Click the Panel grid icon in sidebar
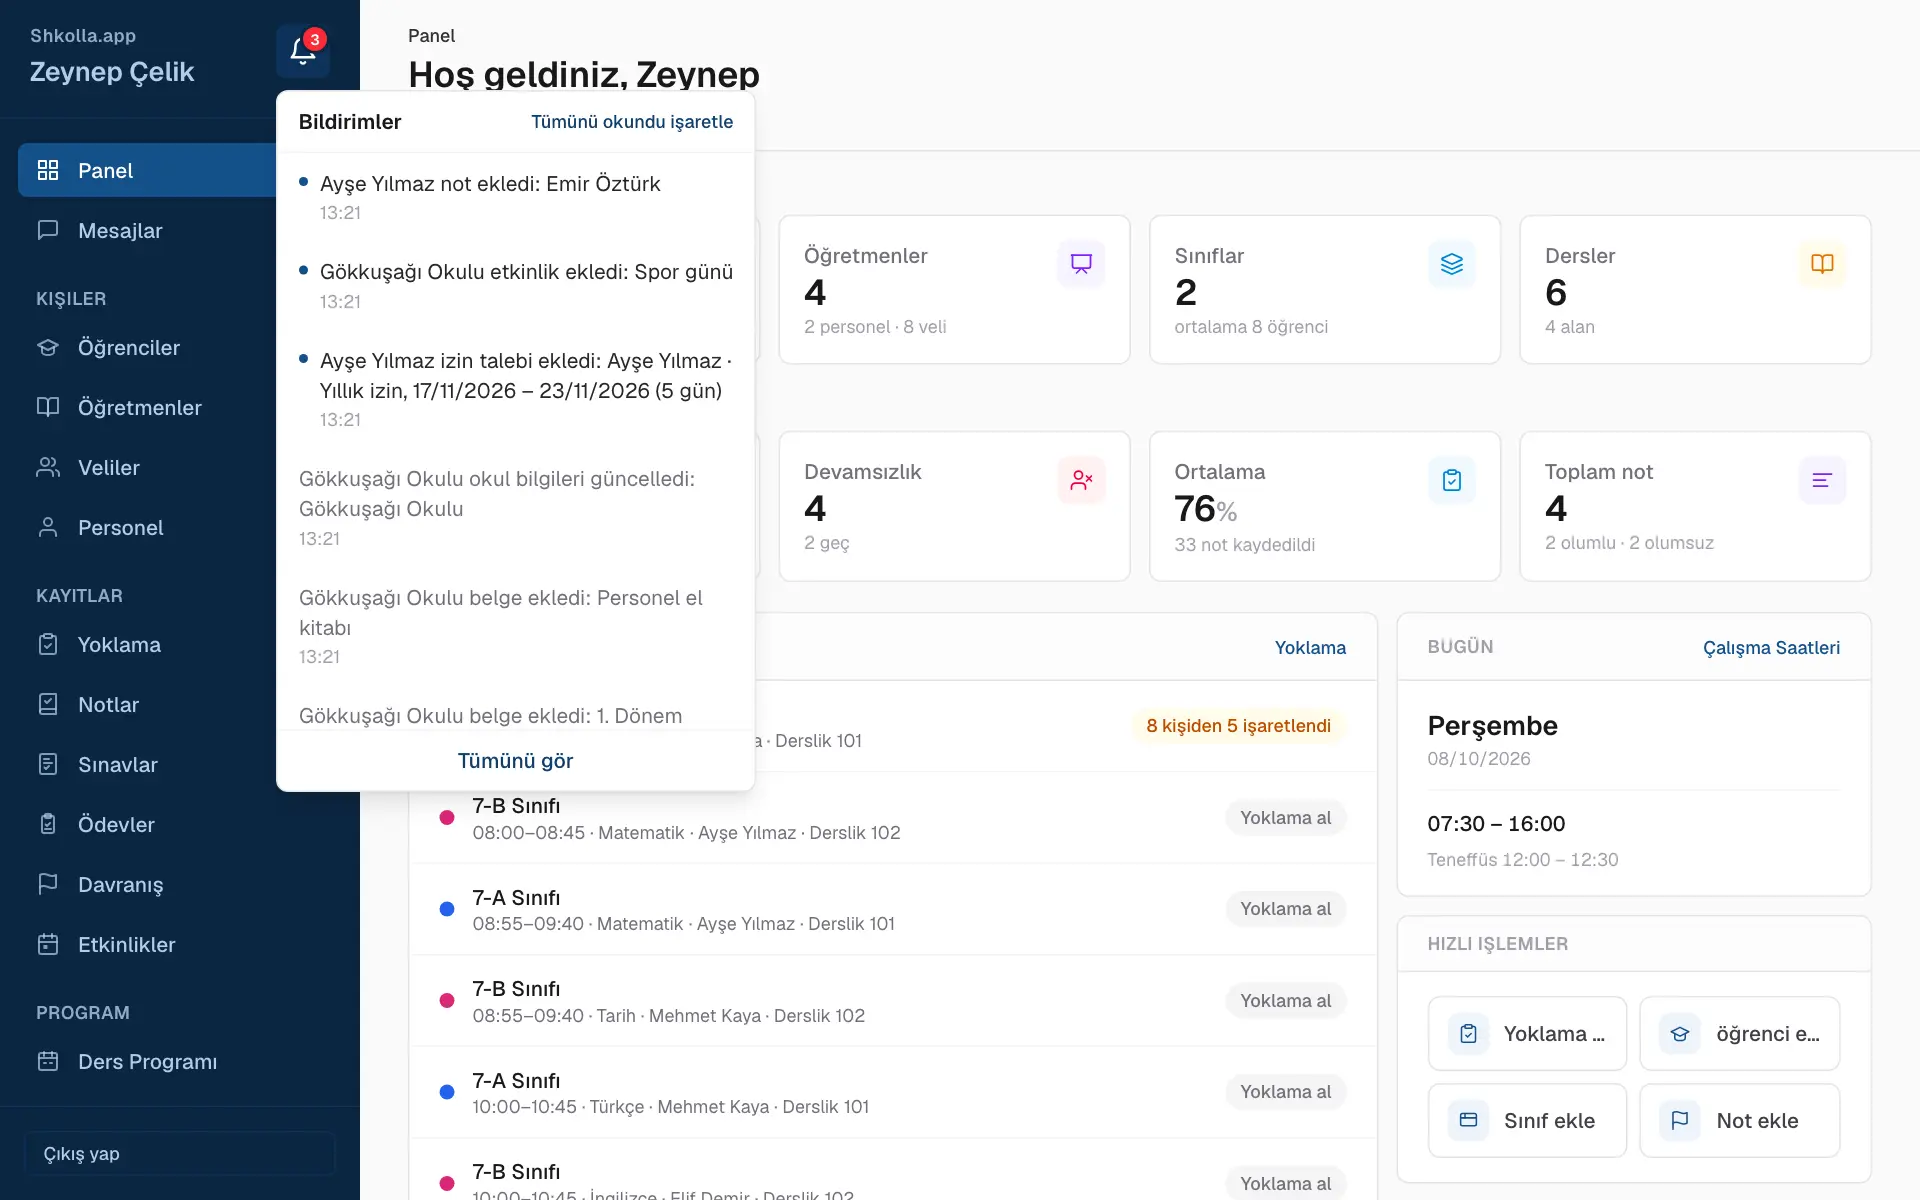 pyautogui.click(x=48, y=170)
